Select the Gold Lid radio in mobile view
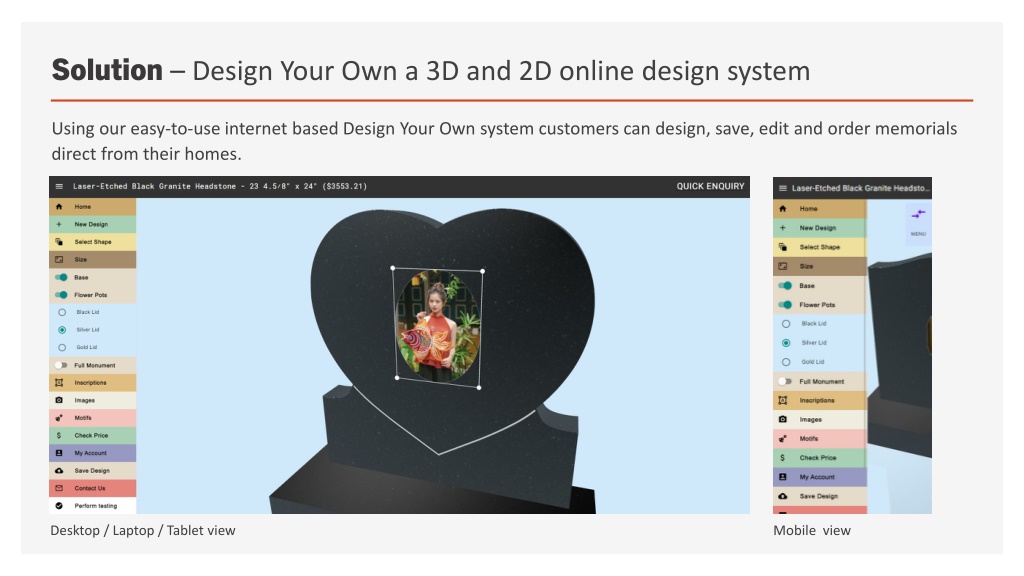Viewport: 1024px width, 576px height. (786, 362)
